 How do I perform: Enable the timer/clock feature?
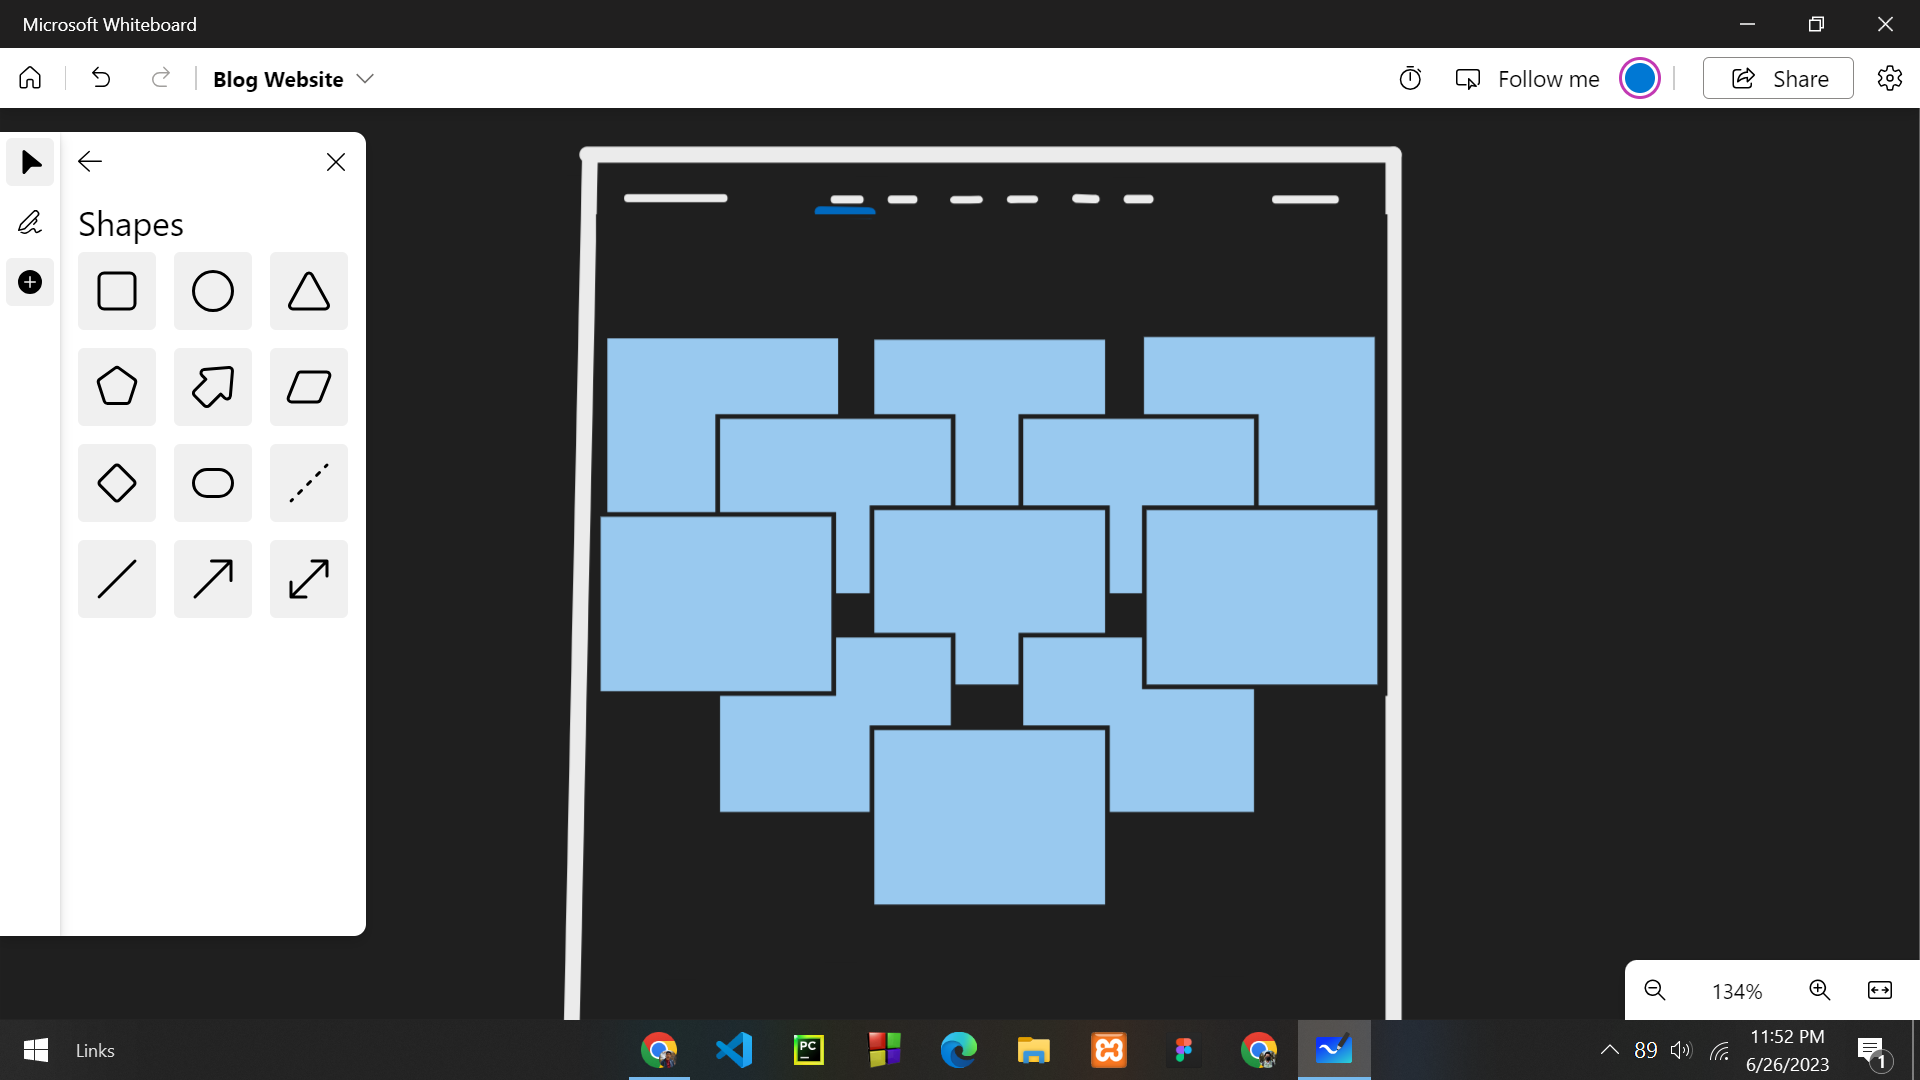coord(1411,79)
